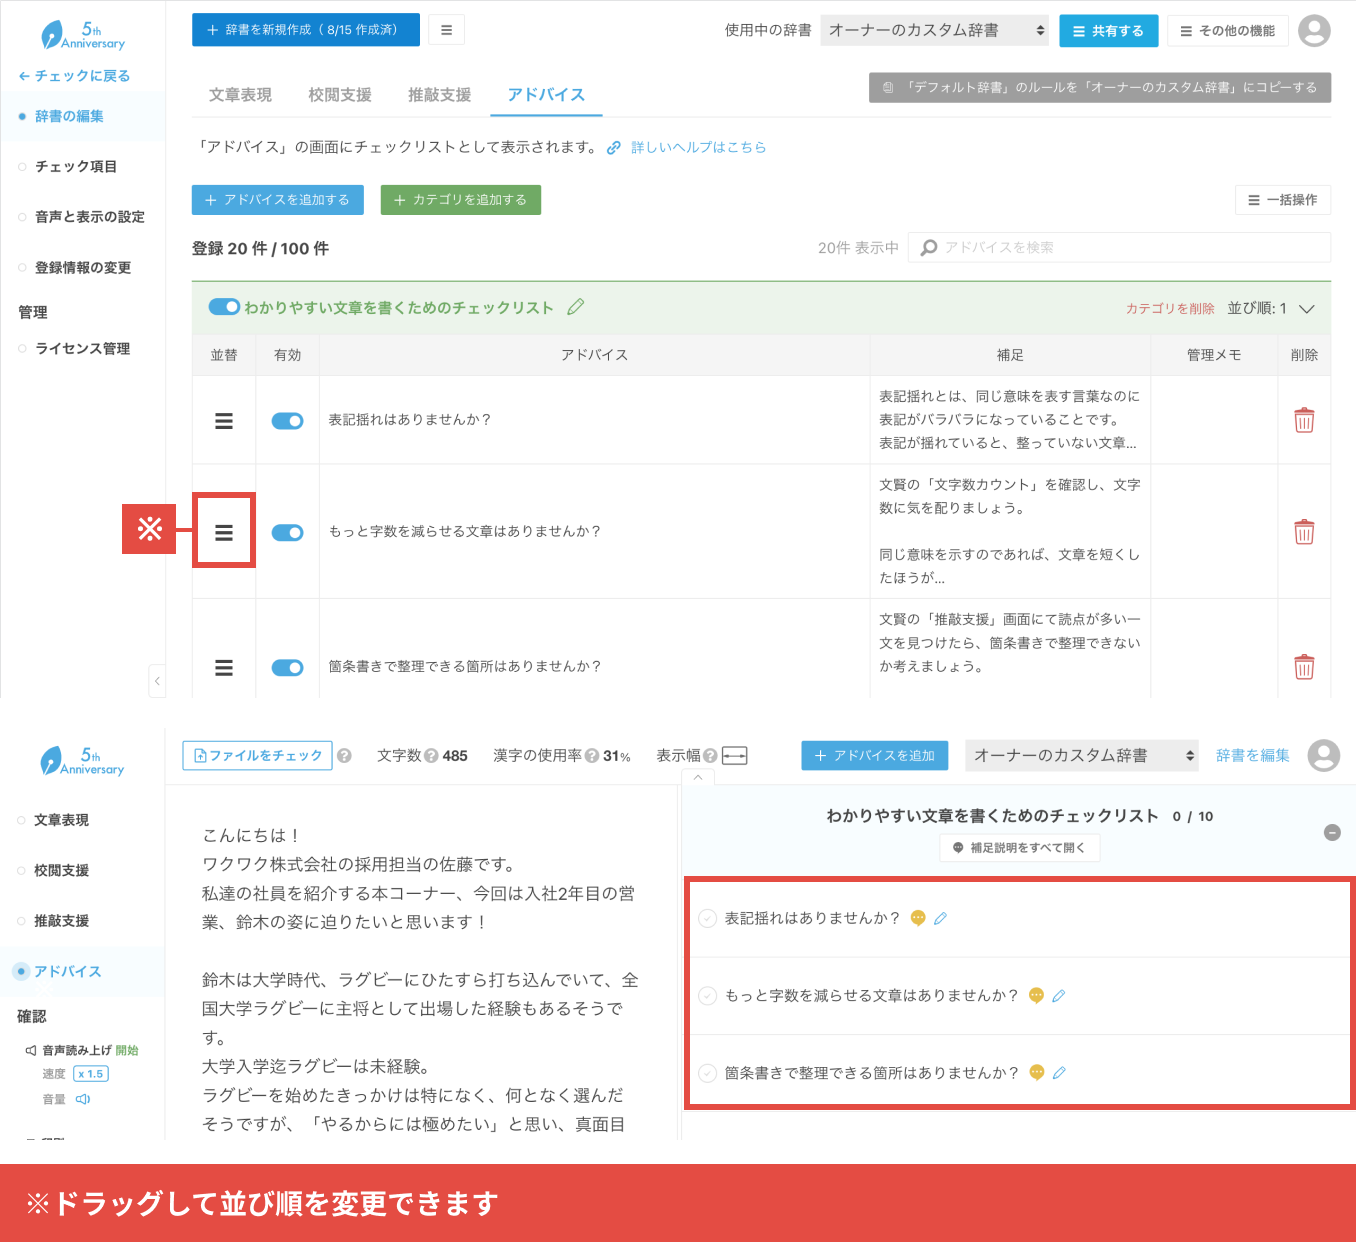Open the 使用中の辞書 dropdown in the editor
The height and width of the screenshot is (1242, 1356).
click(935, 30)
